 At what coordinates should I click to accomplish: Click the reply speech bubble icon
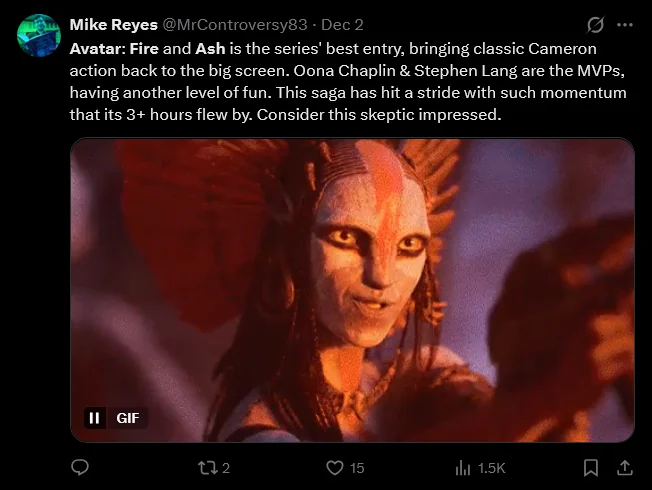pyautogui.click(x=80, y=468)
